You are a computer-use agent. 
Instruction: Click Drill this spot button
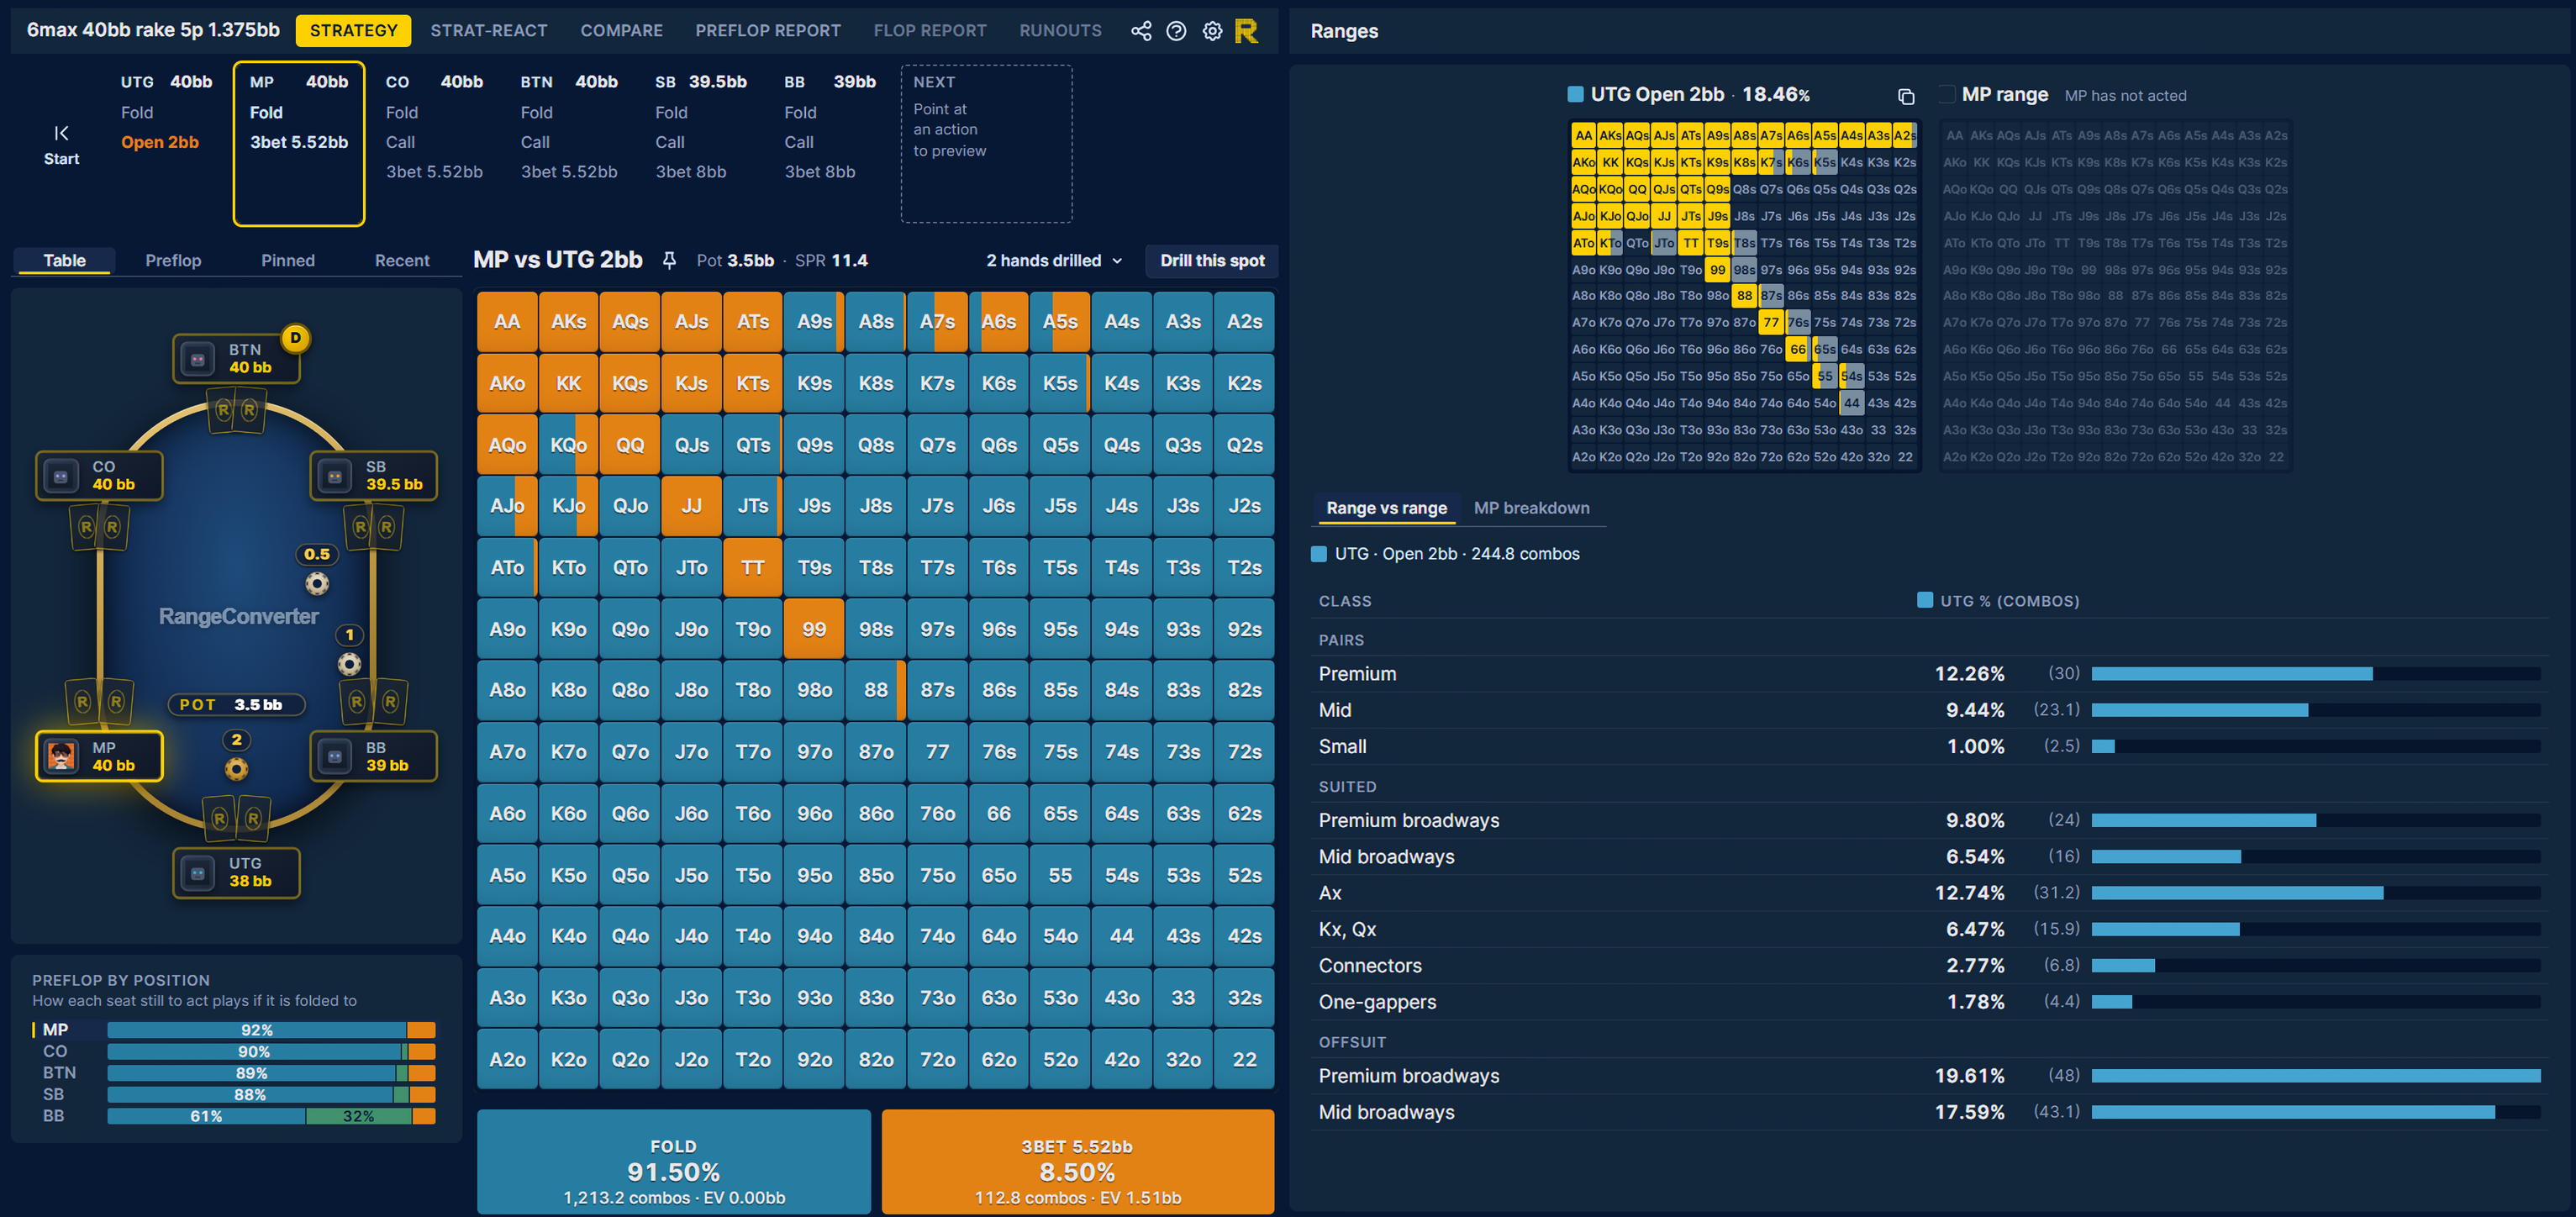pos(1212,260)
